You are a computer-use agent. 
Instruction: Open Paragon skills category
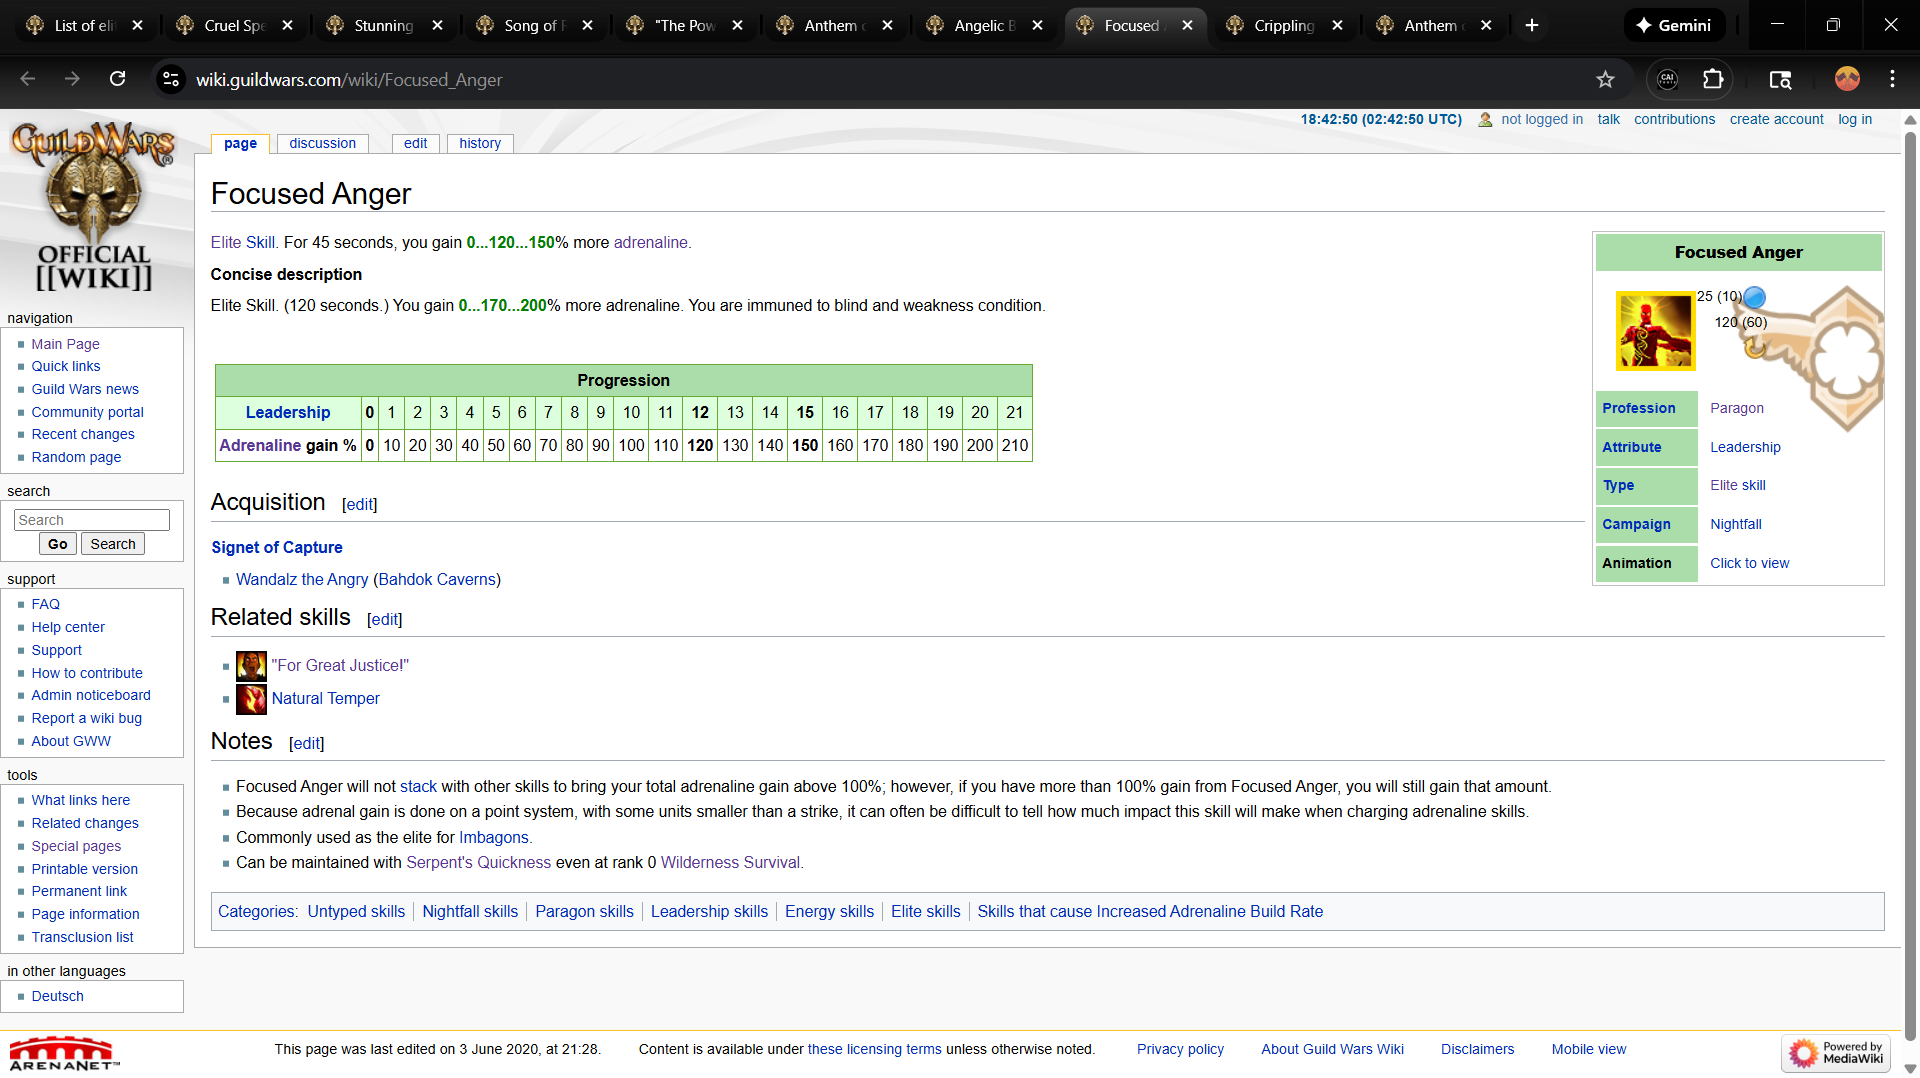pos(584,912)
